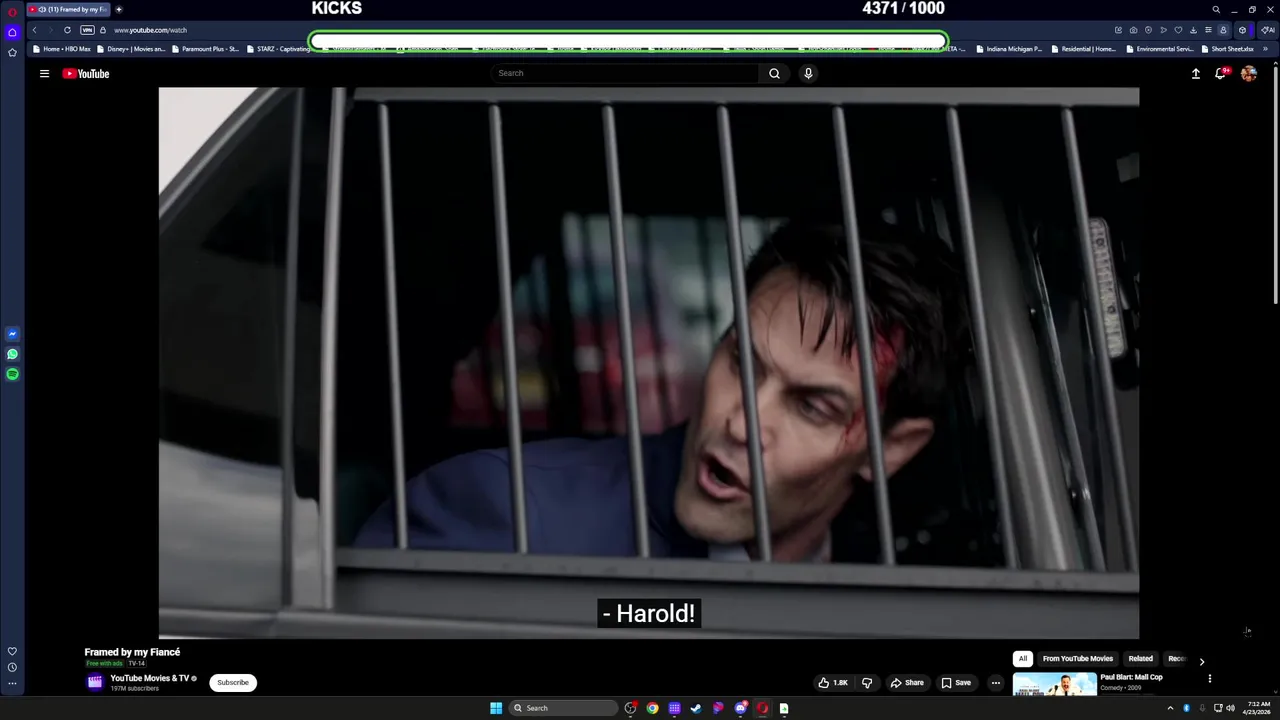The width and height of the screenshot is (1280, 720).
Task: Dislike the video with thumbs down
Action: coord(867,683)
